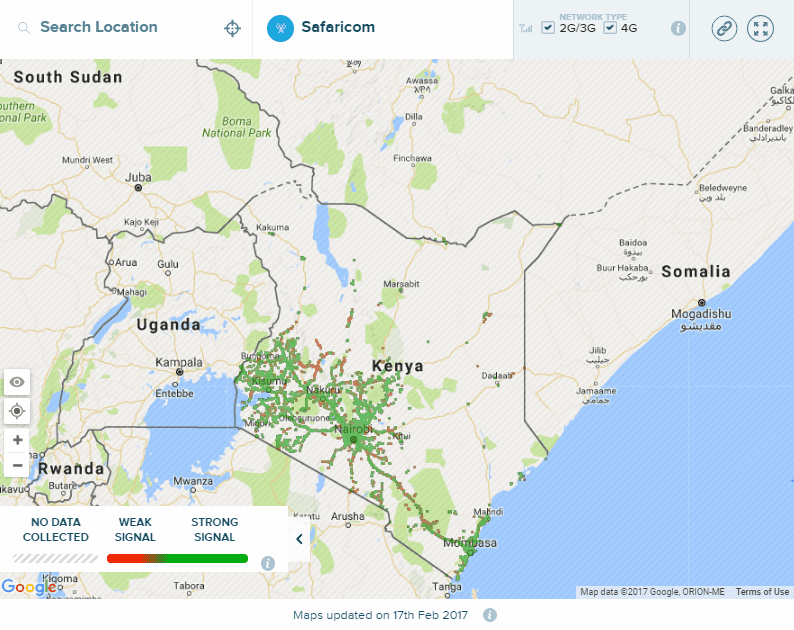Click the Google logo on map
The height and width of the screenshot is (630, 794).
(x=29, y=587)
